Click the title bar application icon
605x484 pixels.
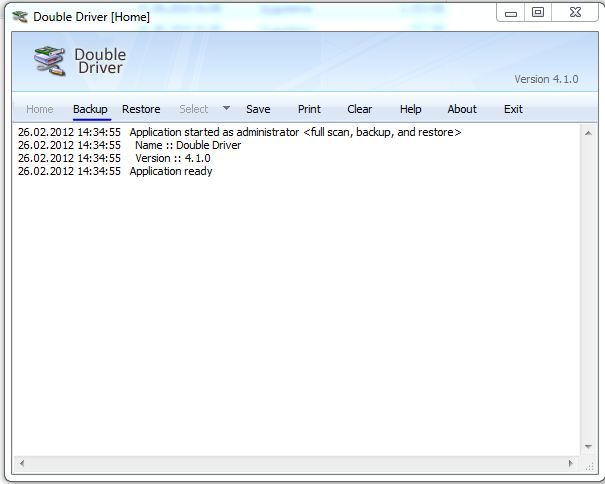tap(20, 16)
